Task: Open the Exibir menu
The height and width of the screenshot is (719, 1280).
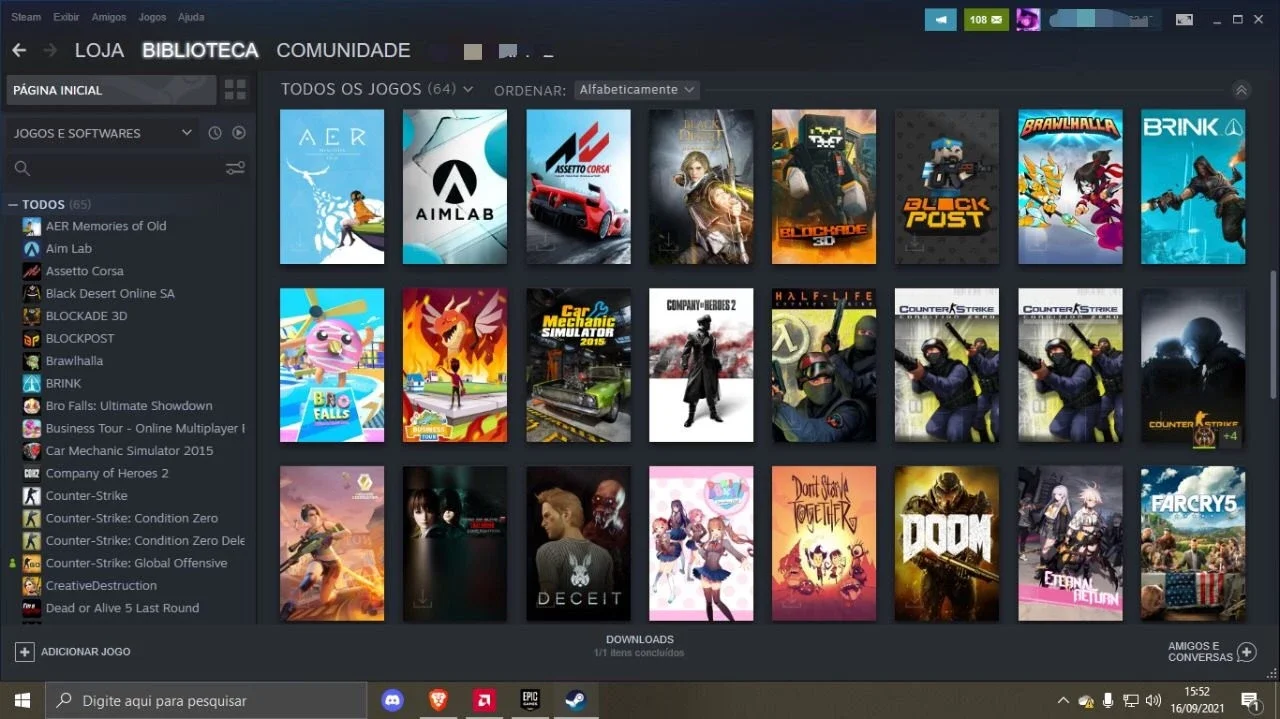Action: coord(66,17)
